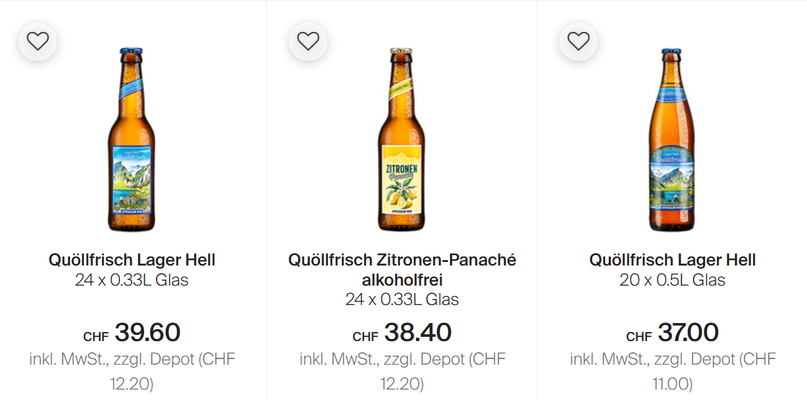This screenshot has width=807, height=400.
Task: Open the Lager Hell title above 20 x 0.5L
Action: pos(672,260)
